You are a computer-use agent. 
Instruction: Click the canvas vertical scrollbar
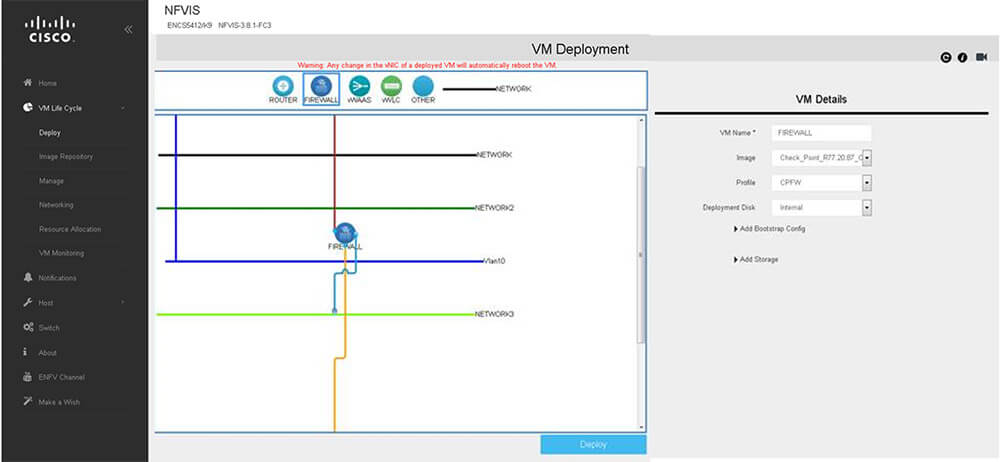[642, 255]
